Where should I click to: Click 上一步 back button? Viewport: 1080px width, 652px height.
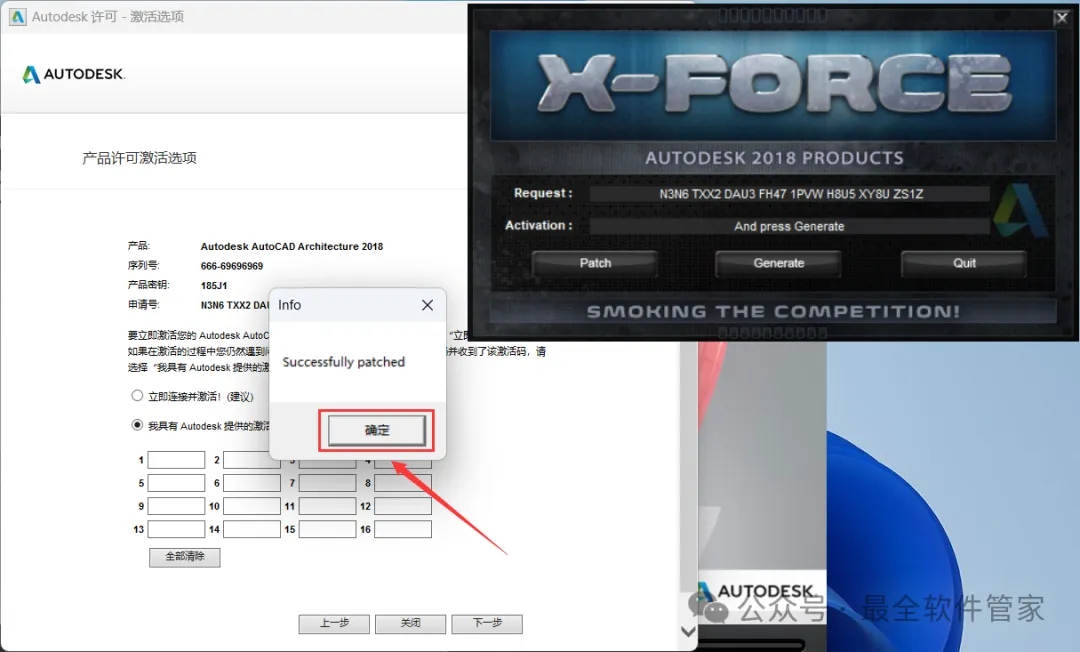coord(334,624)
